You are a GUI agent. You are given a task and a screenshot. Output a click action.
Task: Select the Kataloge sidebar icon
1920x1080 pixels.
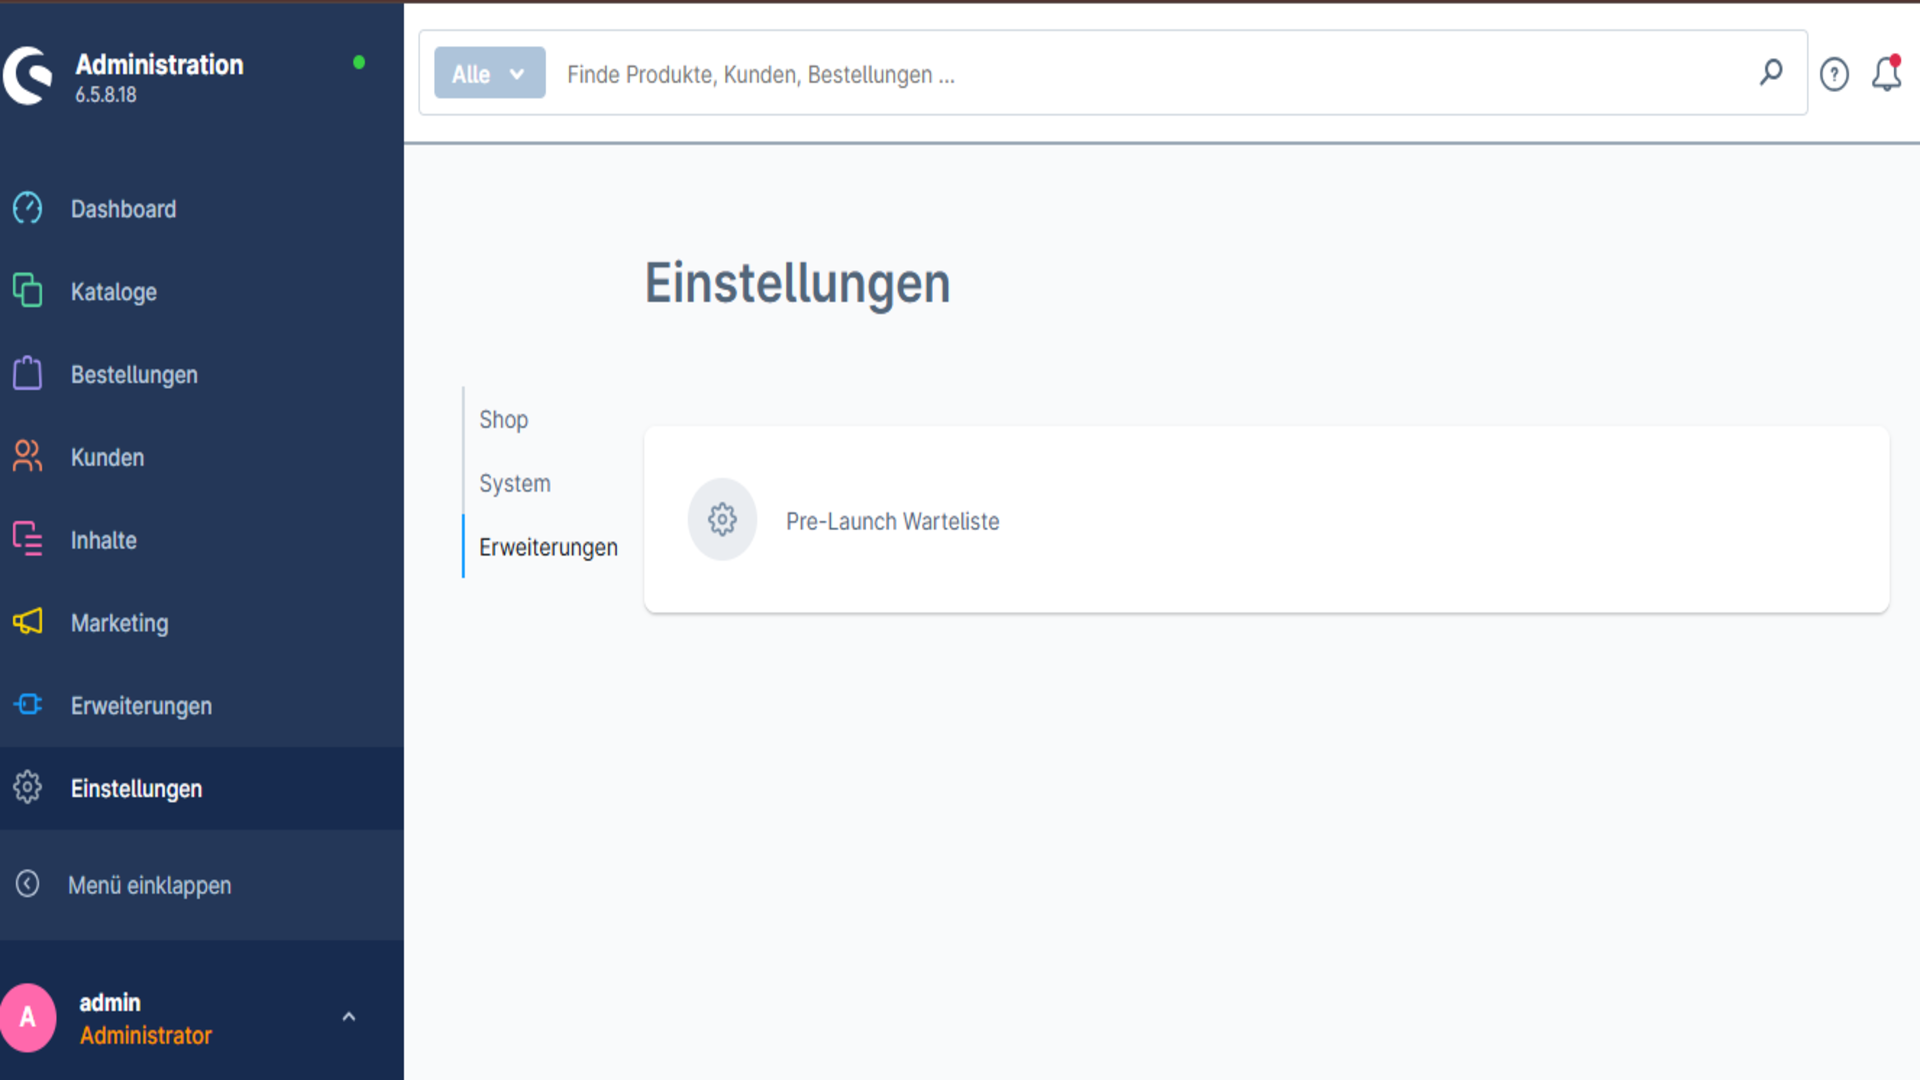(27, 291)
